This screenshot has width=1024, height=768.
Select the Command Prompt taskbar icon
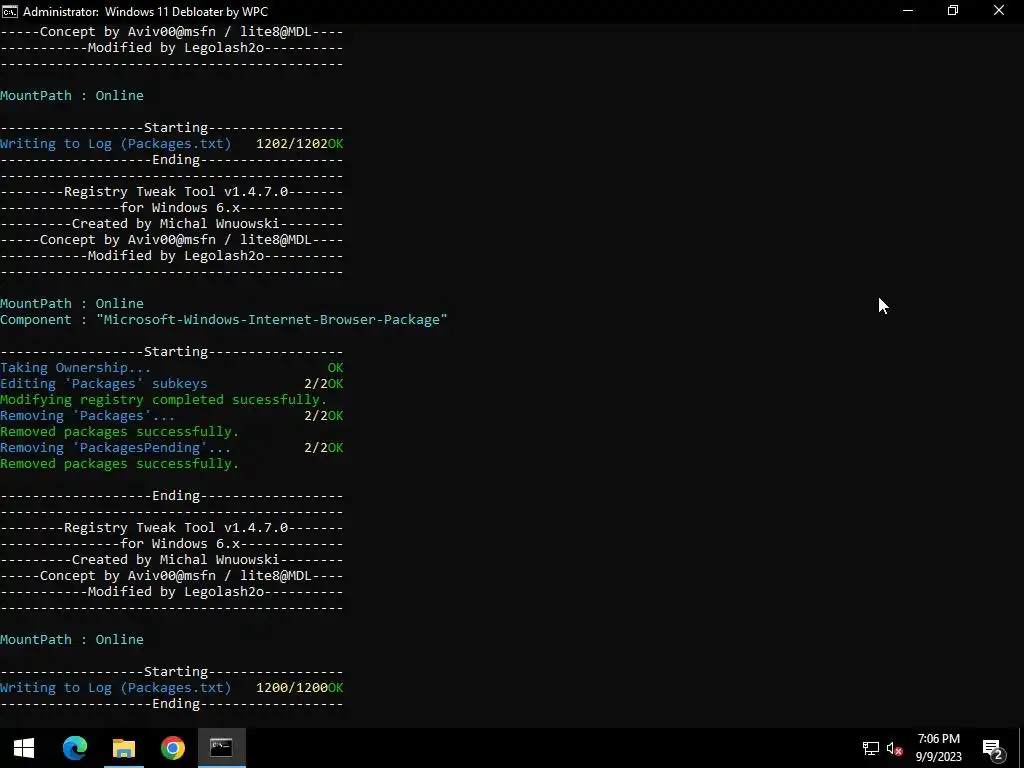(x=221, y=748)
